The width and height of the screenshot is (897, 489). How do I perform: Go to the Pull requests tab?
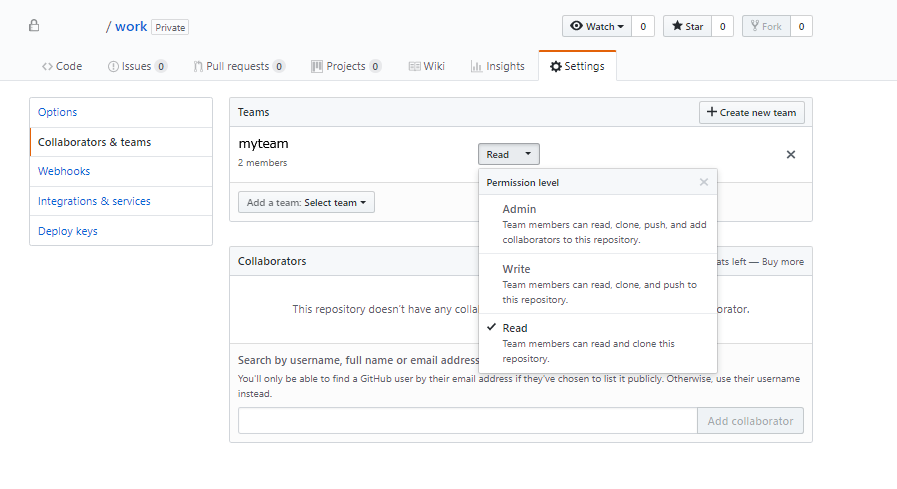[x=239, y=66]
